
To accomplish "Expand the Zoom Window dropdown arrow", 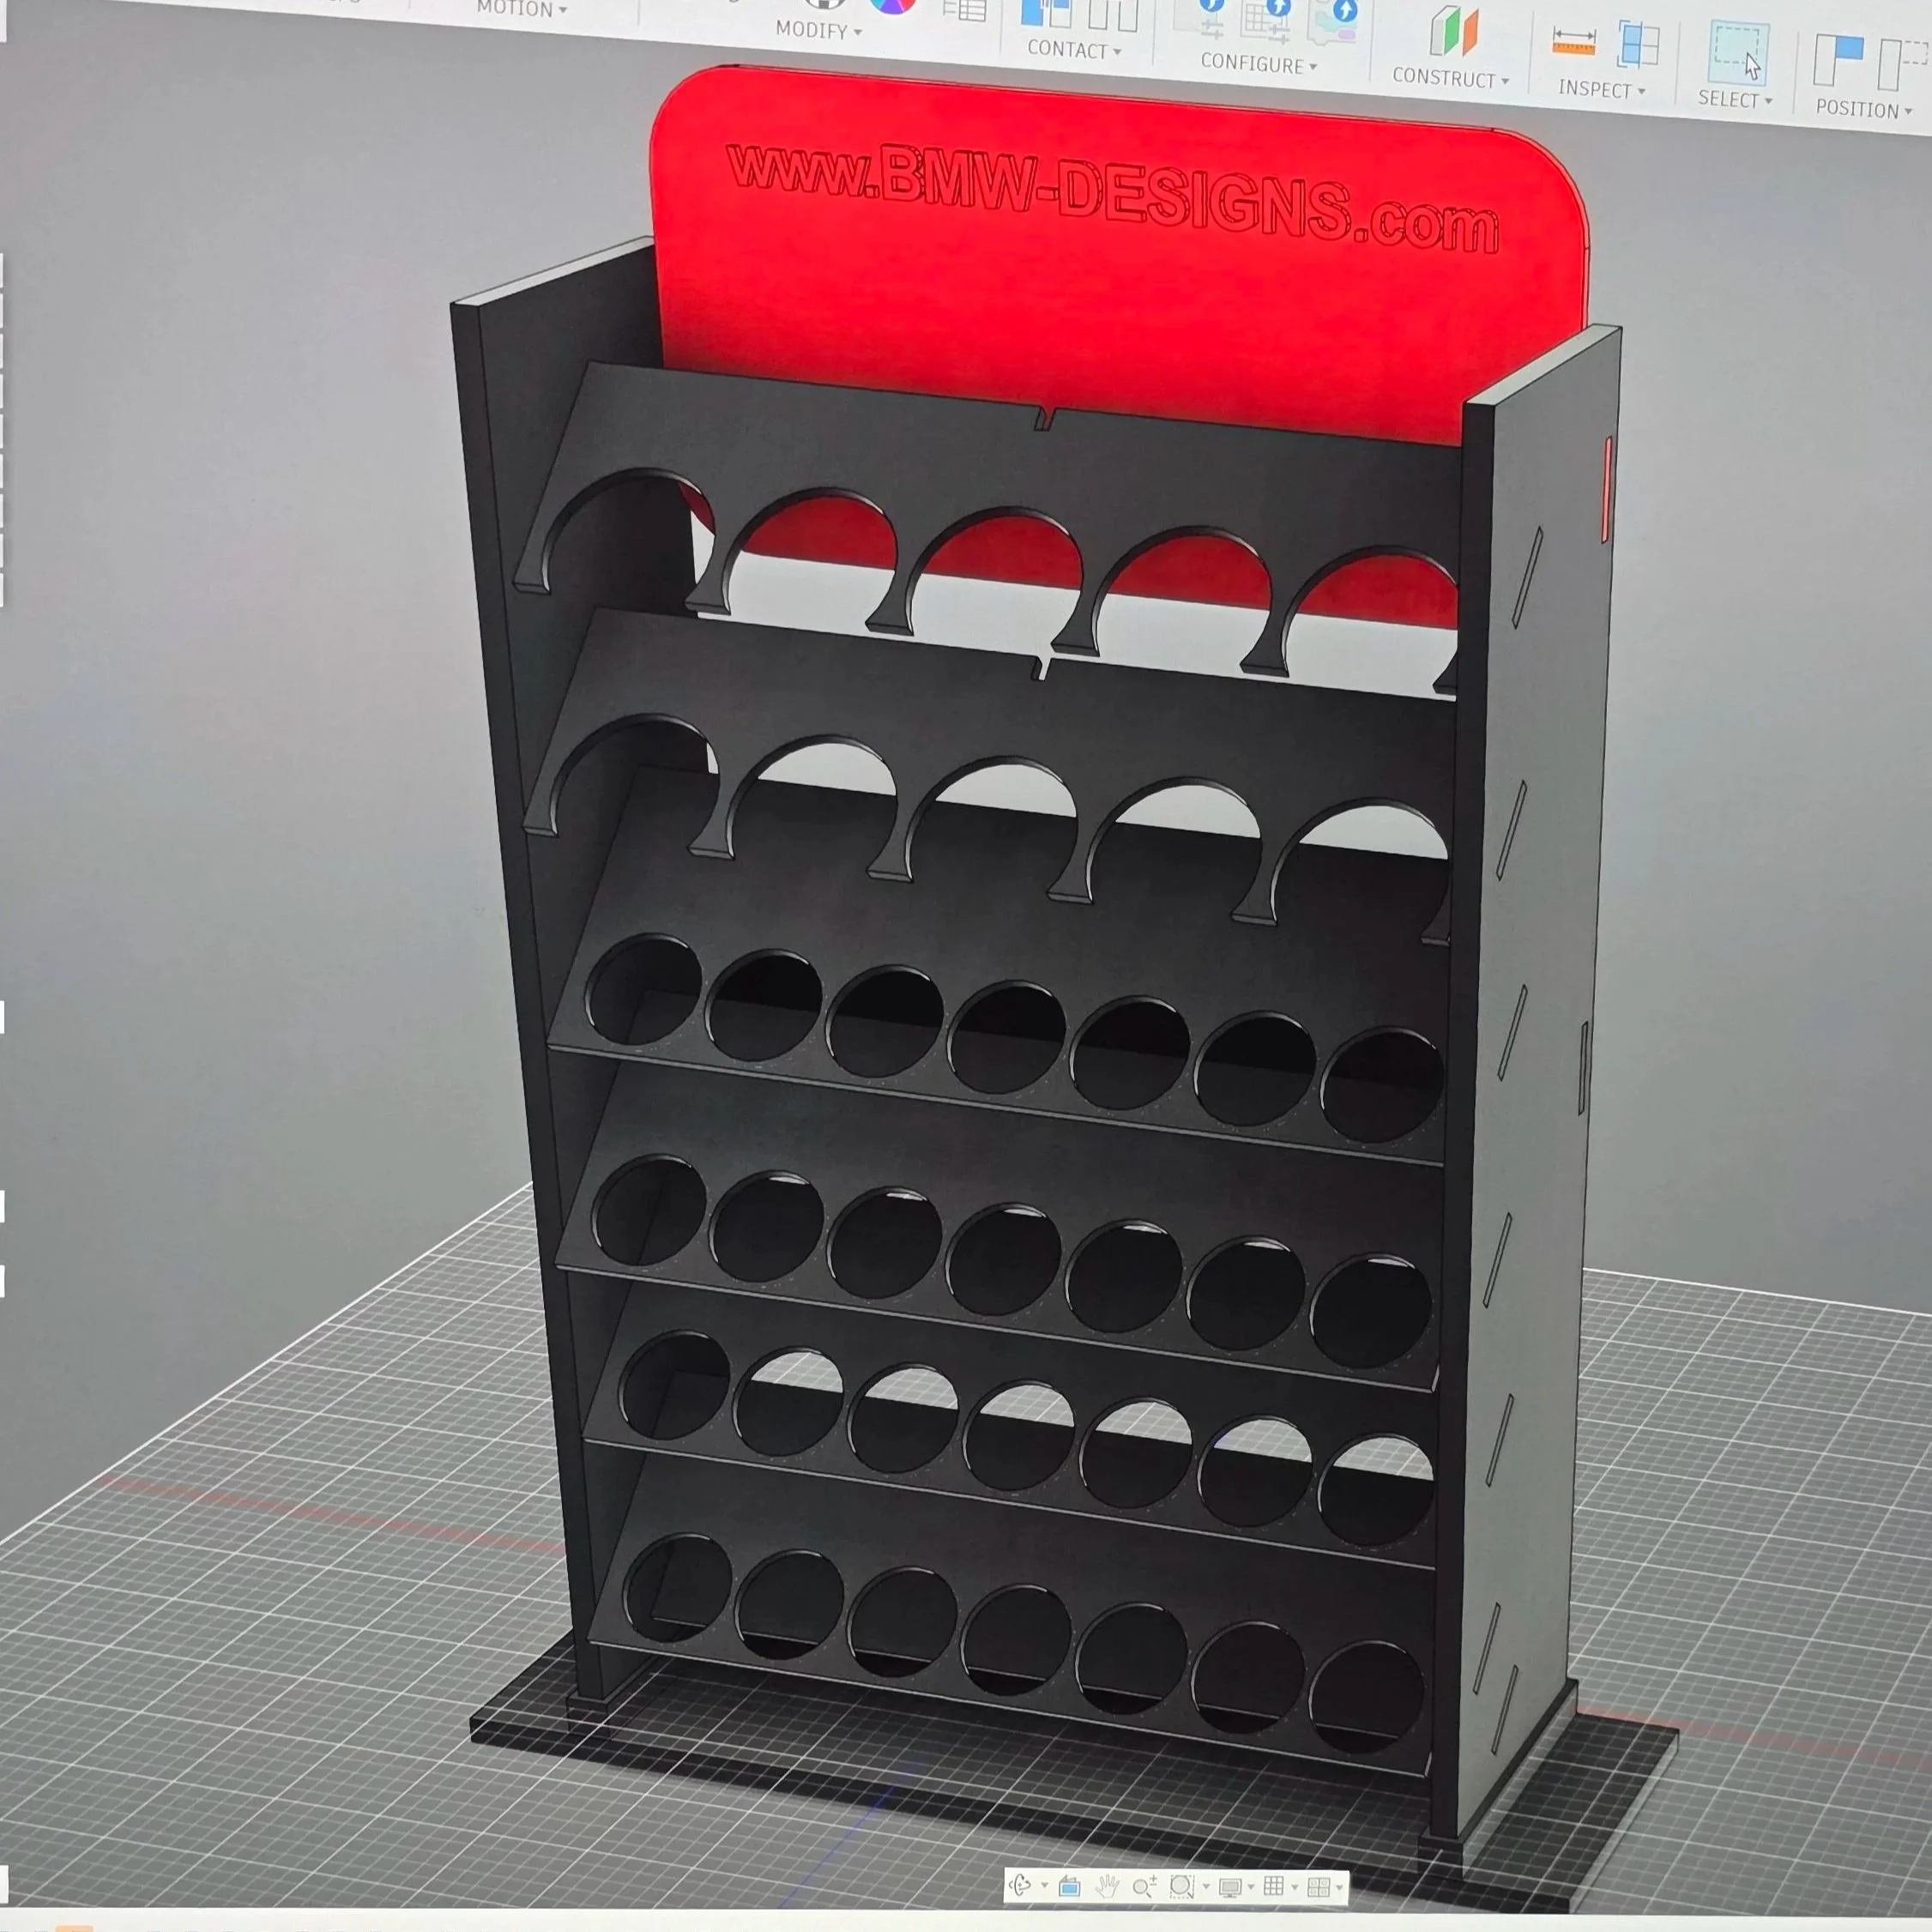I will click(1206, 1887).
